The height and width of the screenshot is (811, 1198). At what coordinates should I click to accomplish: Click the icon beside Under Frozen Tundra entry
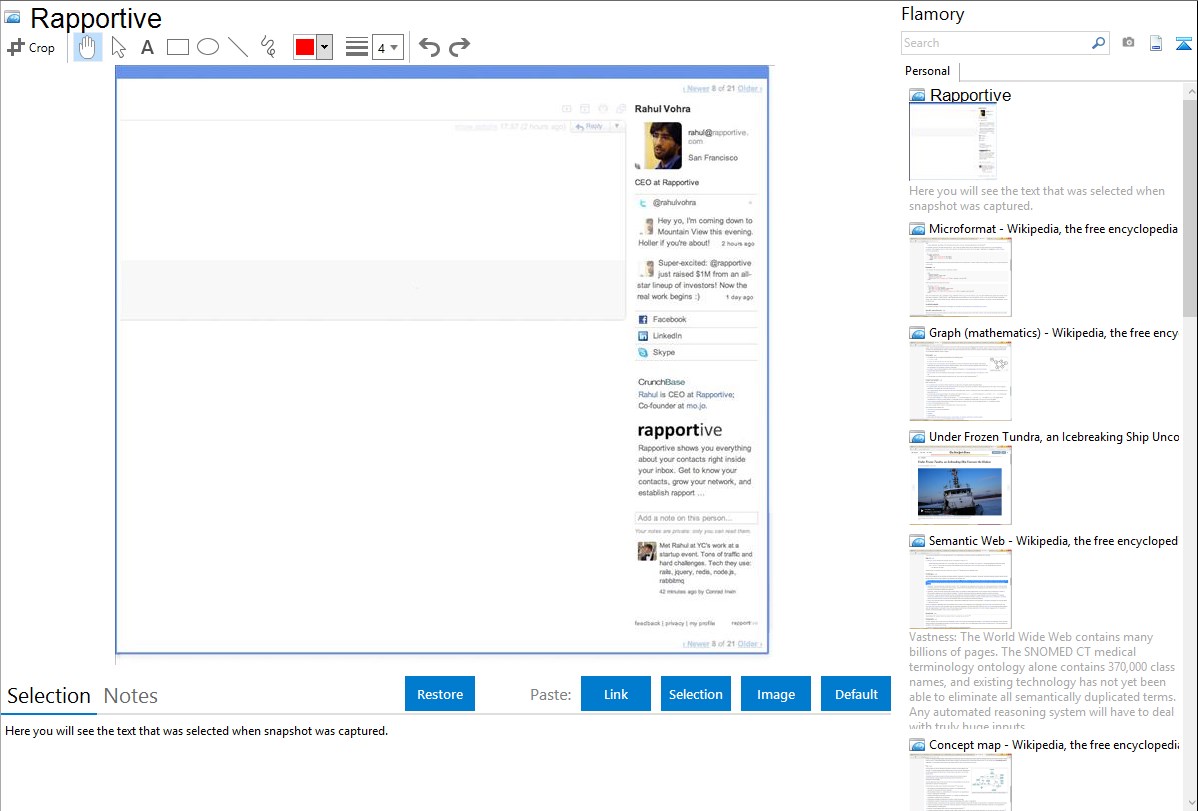click(x=918, y=437)
